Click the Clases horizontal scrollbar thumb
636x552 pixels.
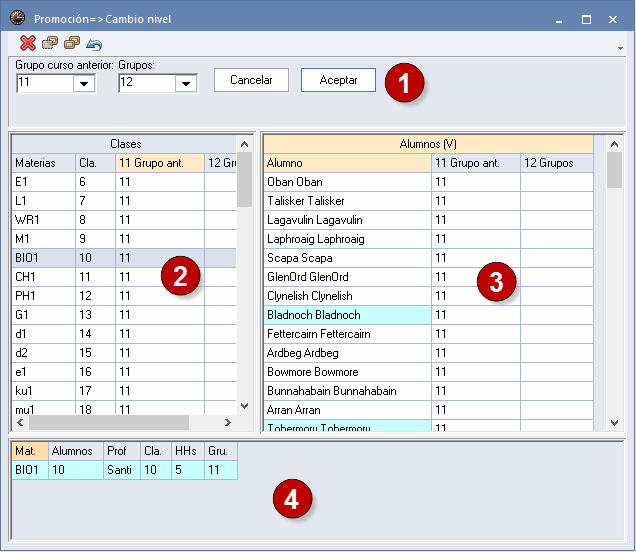pos(109,423)
